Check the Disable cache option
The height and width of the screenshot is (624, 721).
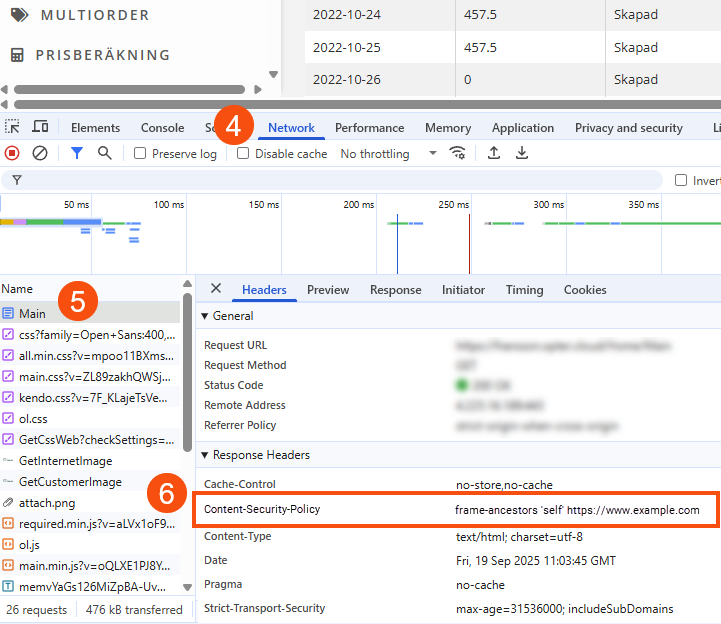point(243,154)
